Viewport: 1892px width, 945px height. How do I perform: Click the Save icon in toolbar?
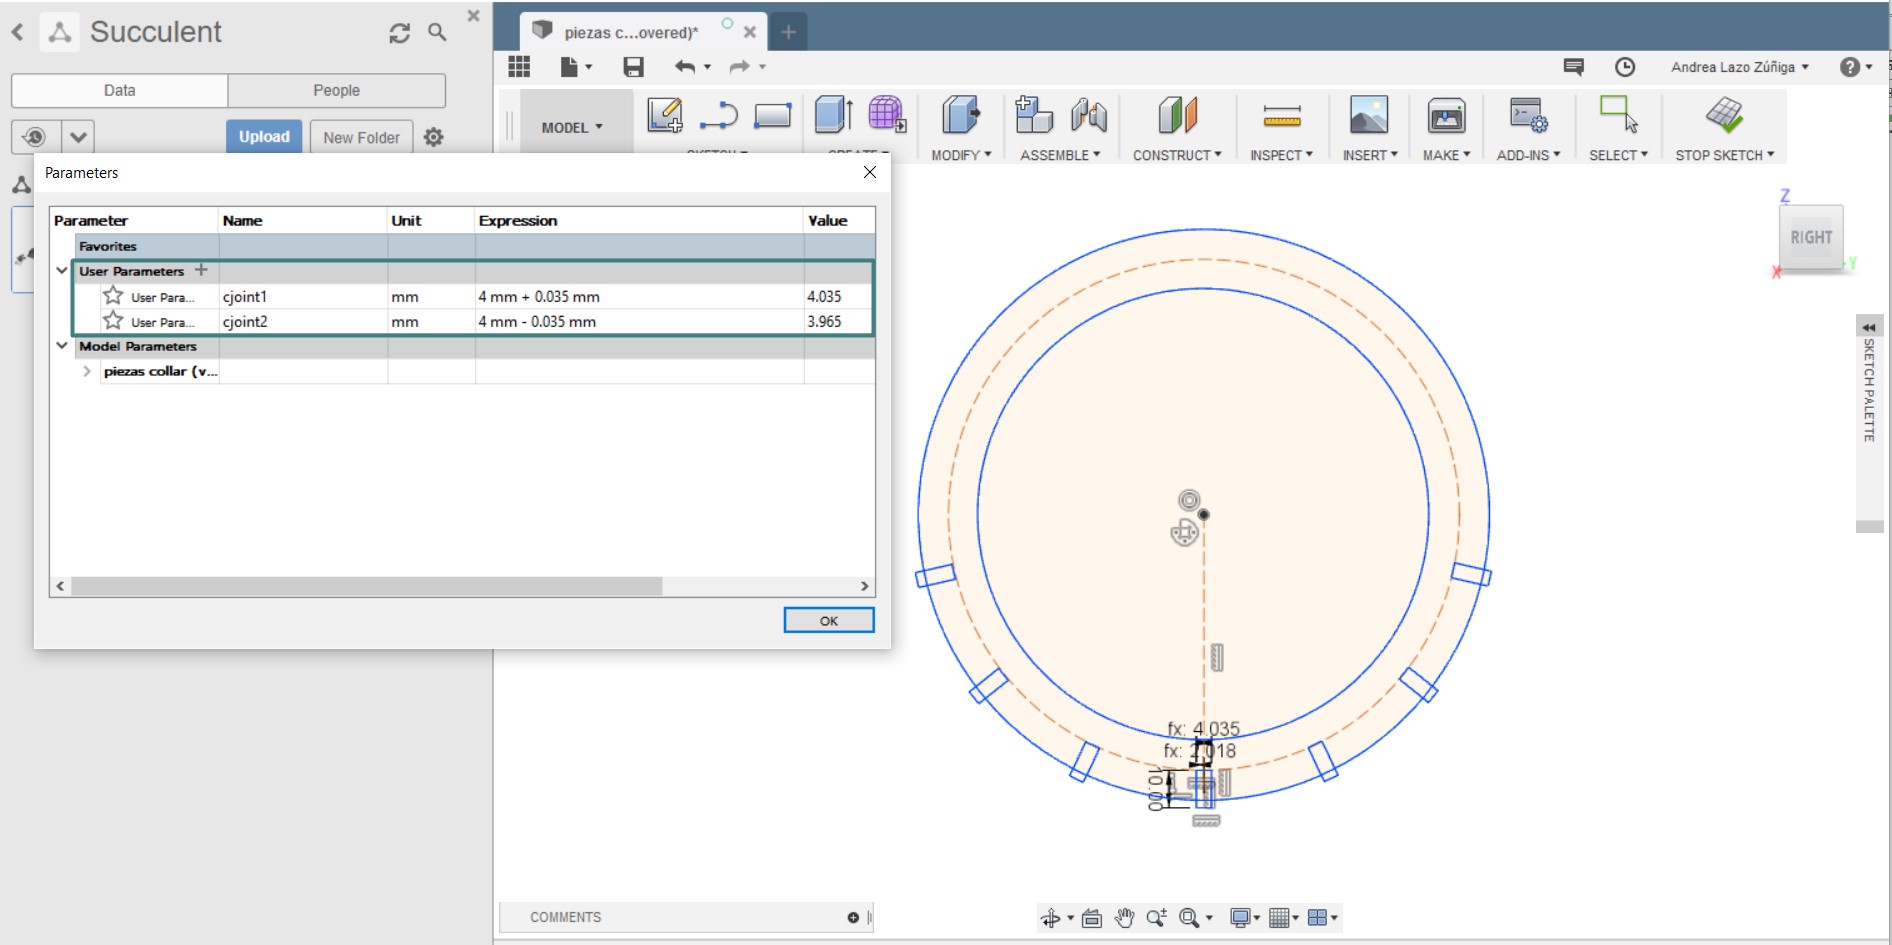pyautogui.click(x=633, y=67)
